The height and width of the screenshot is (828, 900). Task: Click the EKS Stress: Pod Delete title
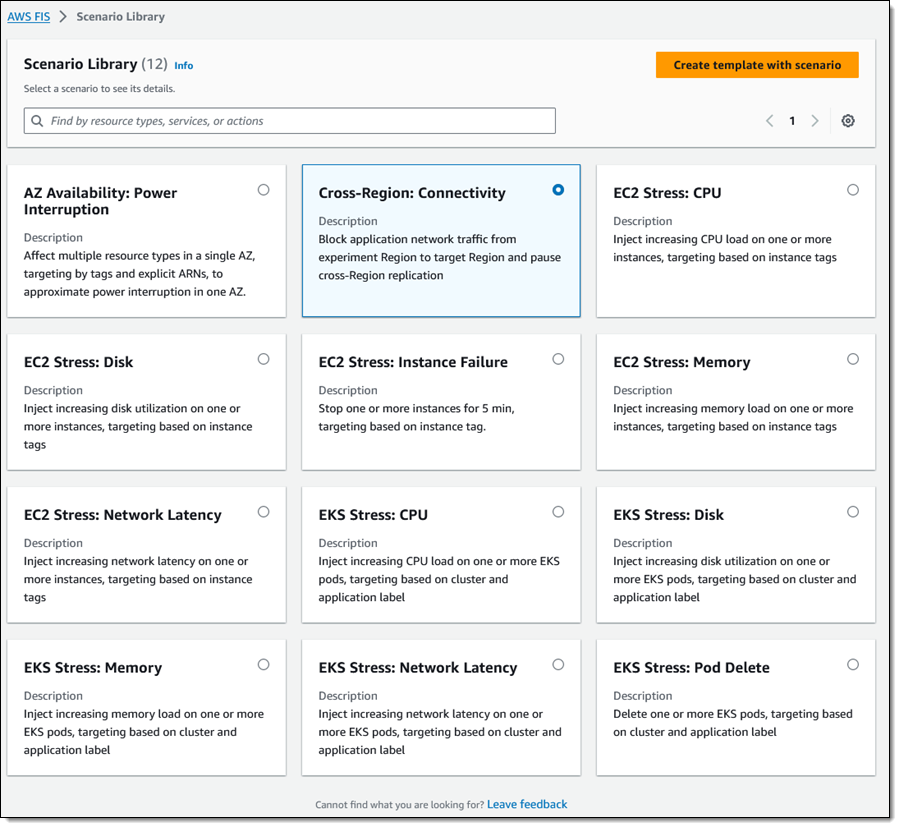(691, 667)
